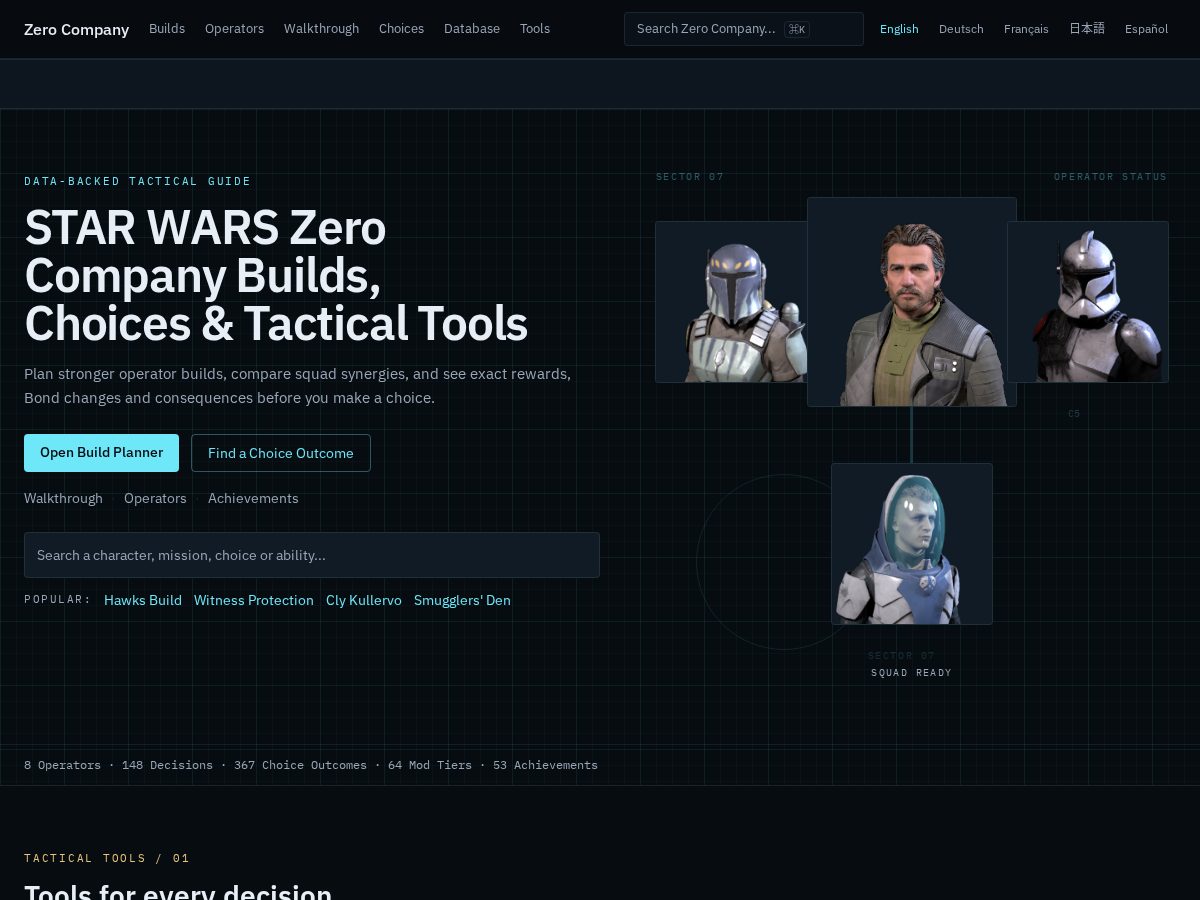Open popular search Witness Protection
The image size is (1200, 900).
[254, 600]
